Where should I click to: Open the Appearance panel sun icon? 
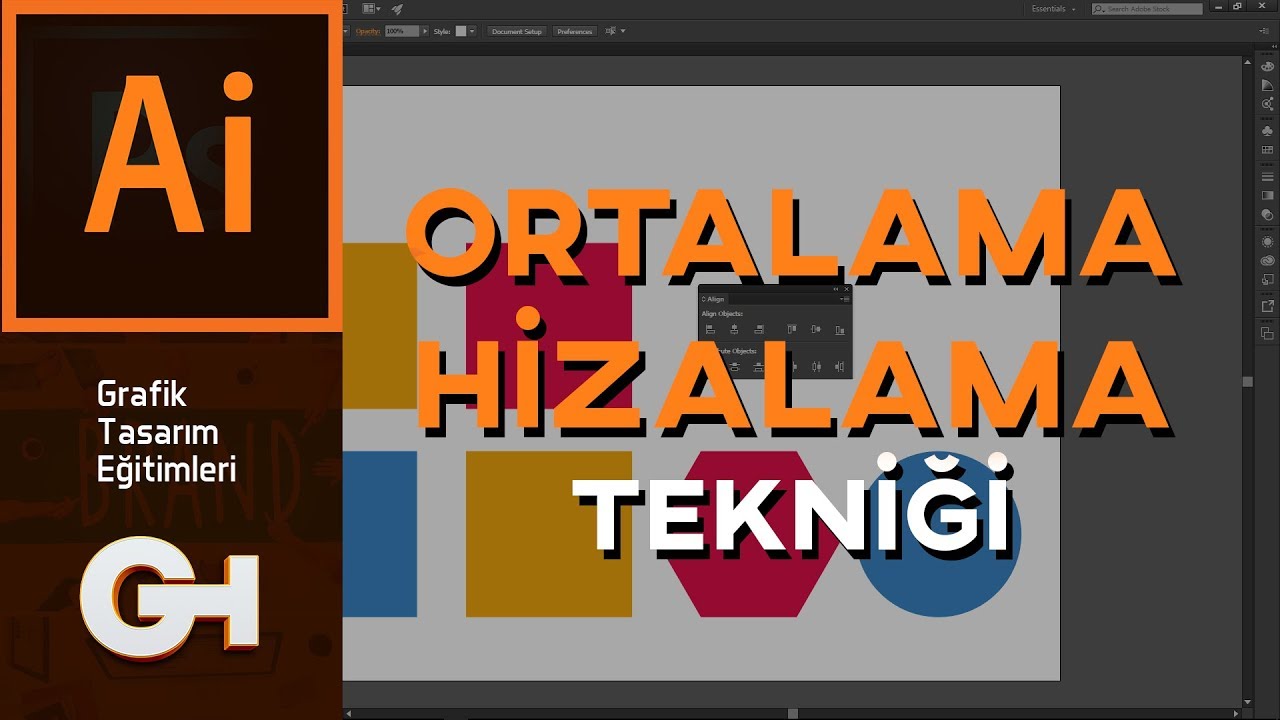(x=1267, y=241)
